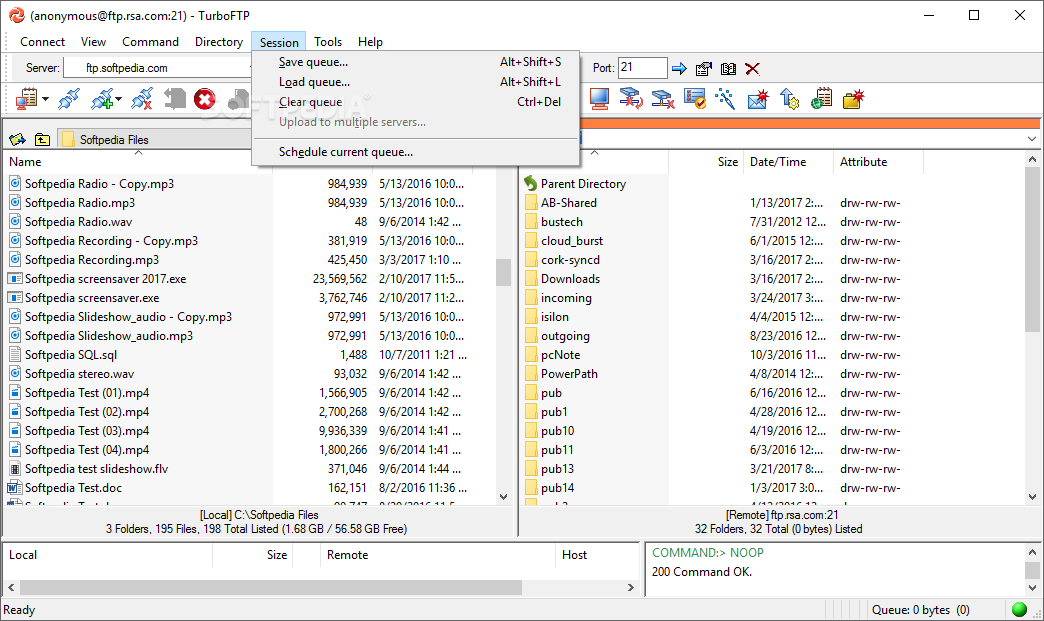Click the AB-Shared folder icon
This screenshot has height=621, width=1044.
point(531,202)
